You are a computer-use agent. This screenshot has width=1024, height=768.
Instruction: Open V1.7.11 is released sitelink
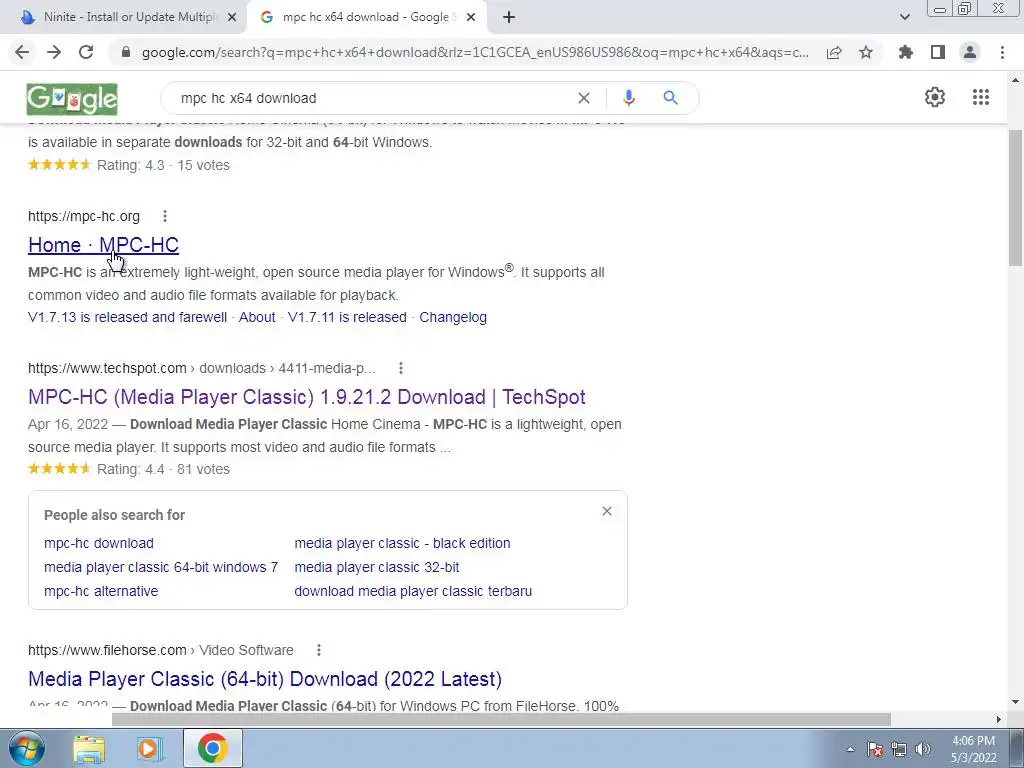(x=347, y=317)
